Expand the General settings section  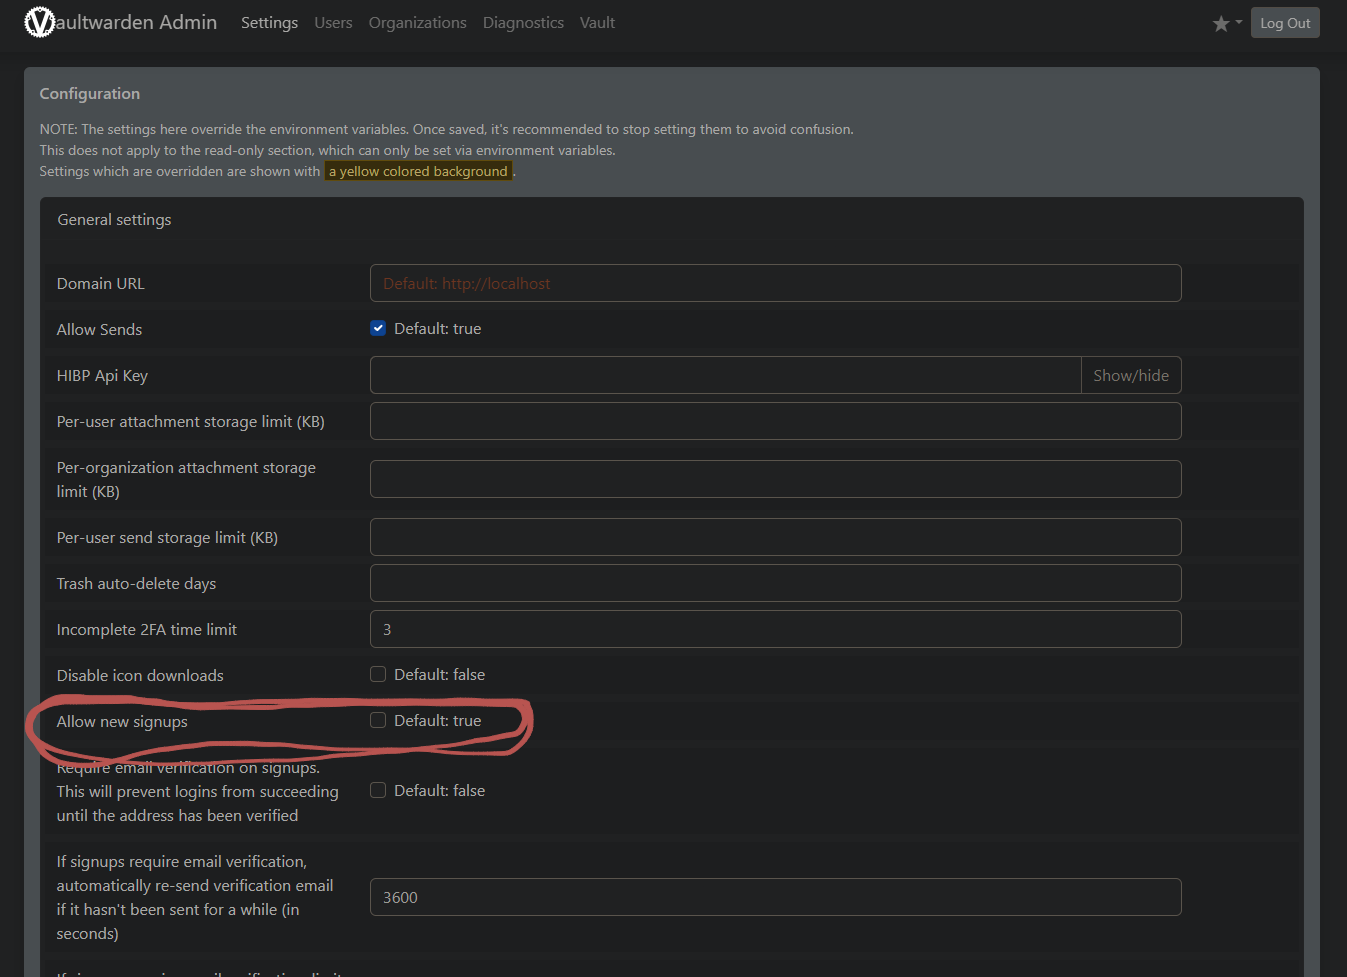coord(114,220)
